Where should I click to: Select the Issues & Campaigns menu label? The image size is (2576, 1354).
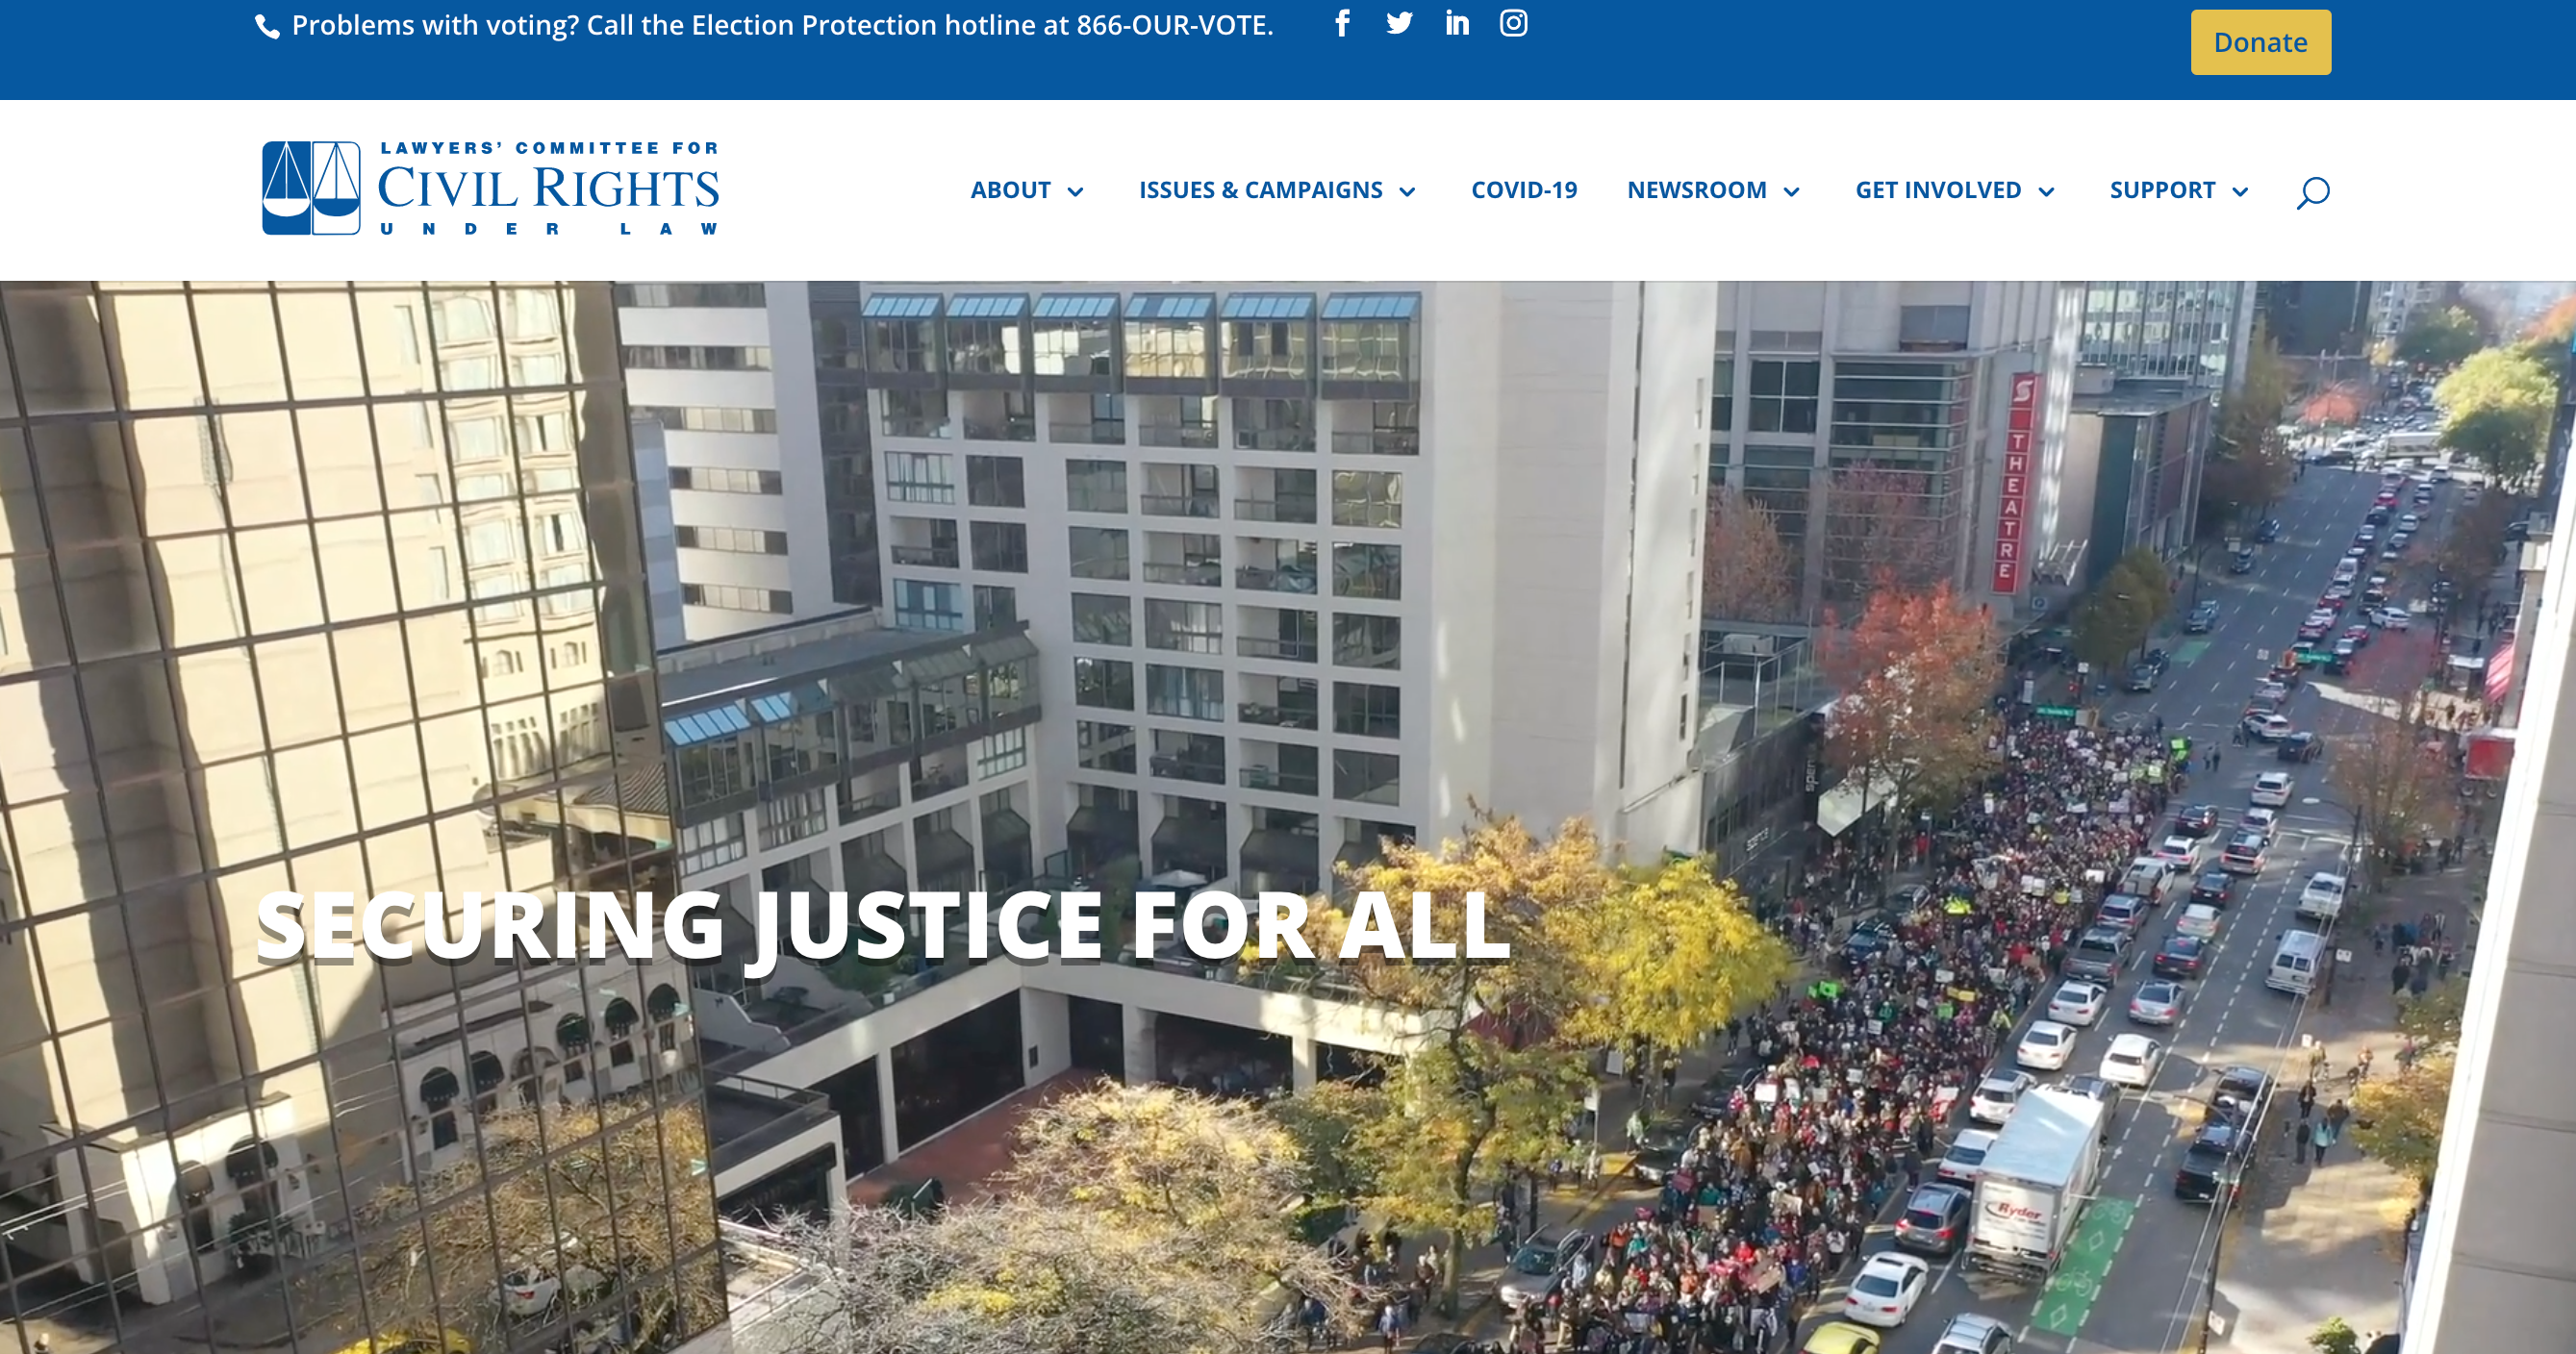click(x=1260, y=190)
